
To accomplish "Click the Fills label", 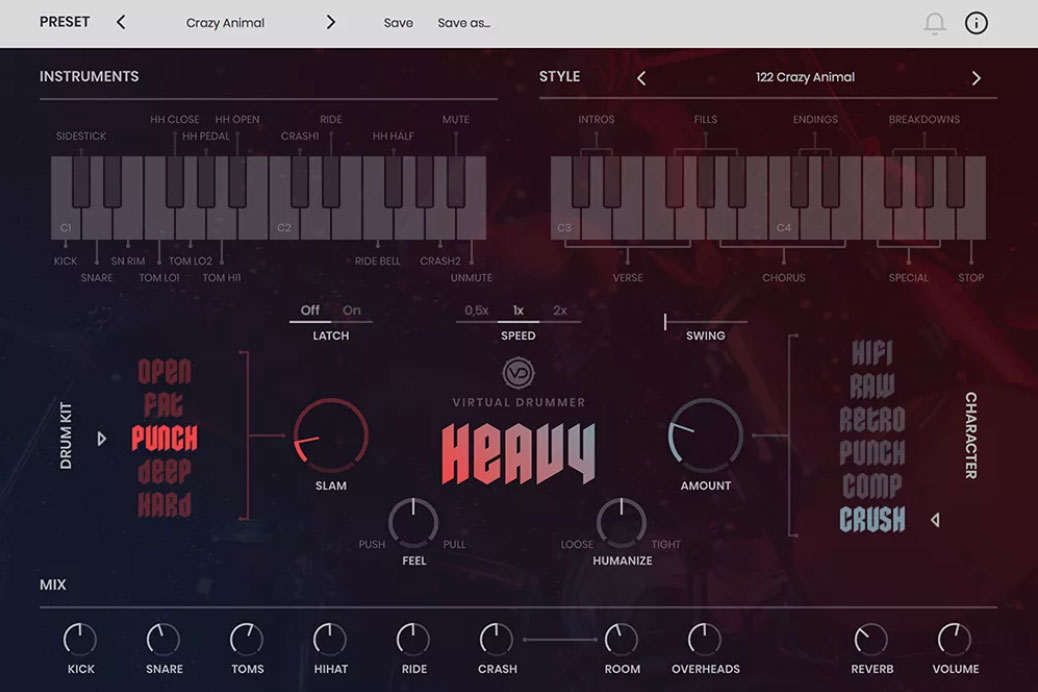I will pos(706,119).
